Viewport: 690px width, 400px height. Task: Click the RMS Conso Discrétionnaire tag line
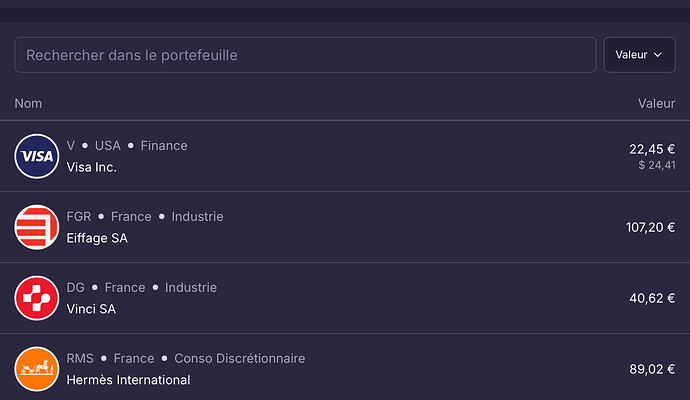click(186, 358)
